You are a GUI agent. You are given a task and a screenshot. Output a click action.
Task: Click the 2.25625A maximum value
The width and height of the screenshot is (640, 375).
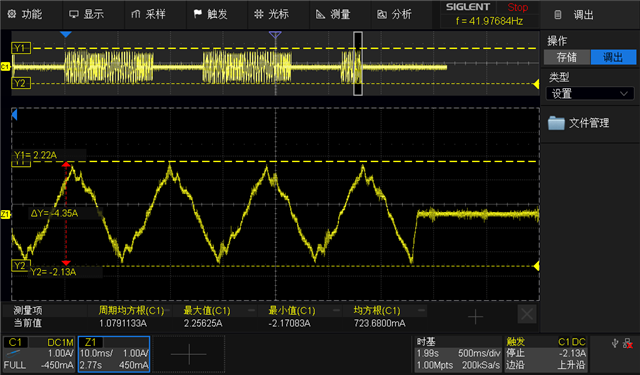pyautogui.click(x=203, y=324)
